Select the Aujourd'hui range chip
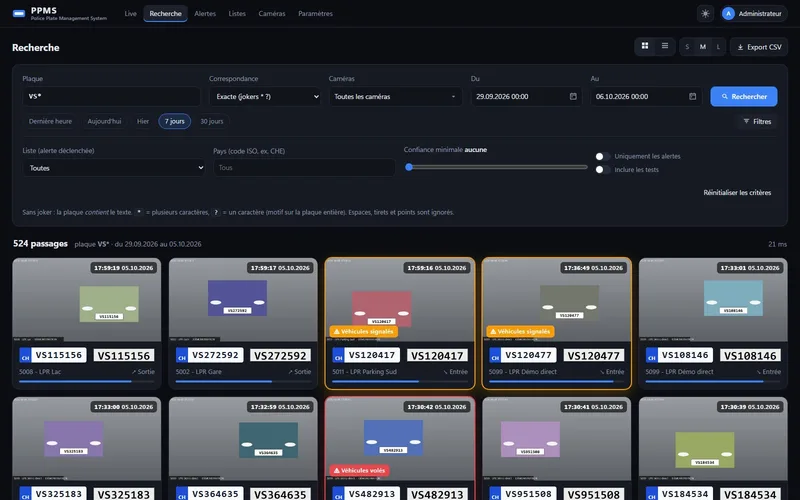Screen dimensions: 800x500 pyautogui.click(x=104, y=121)
